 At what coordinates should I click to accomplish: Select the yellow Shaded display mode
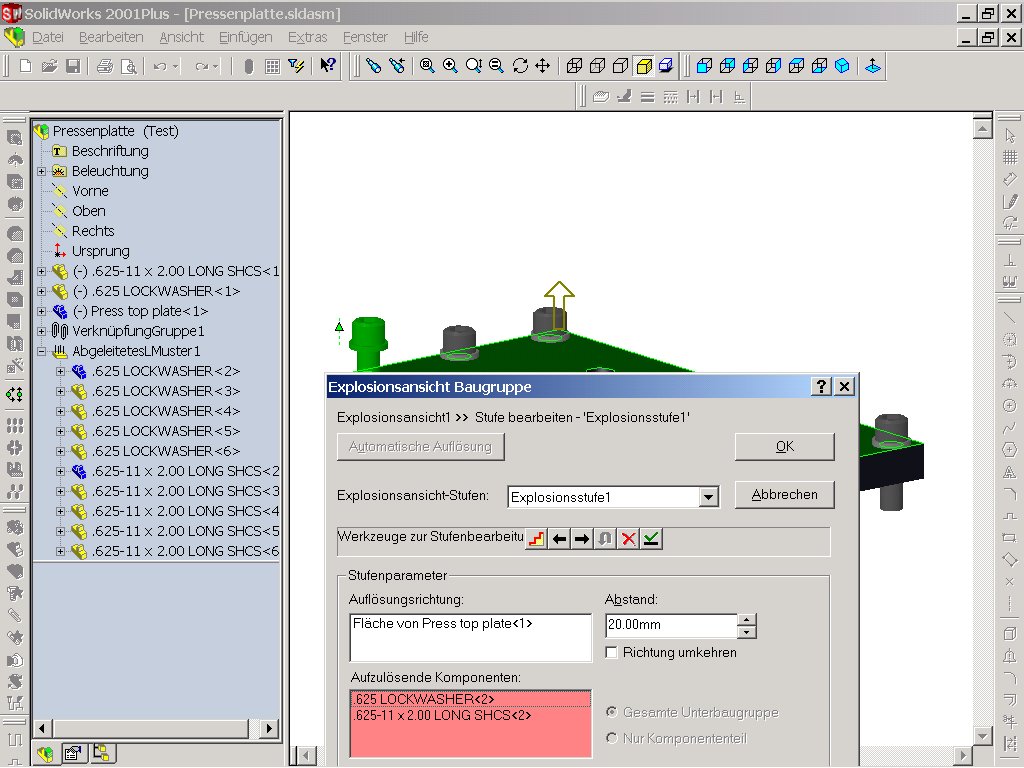pos(644,65)
